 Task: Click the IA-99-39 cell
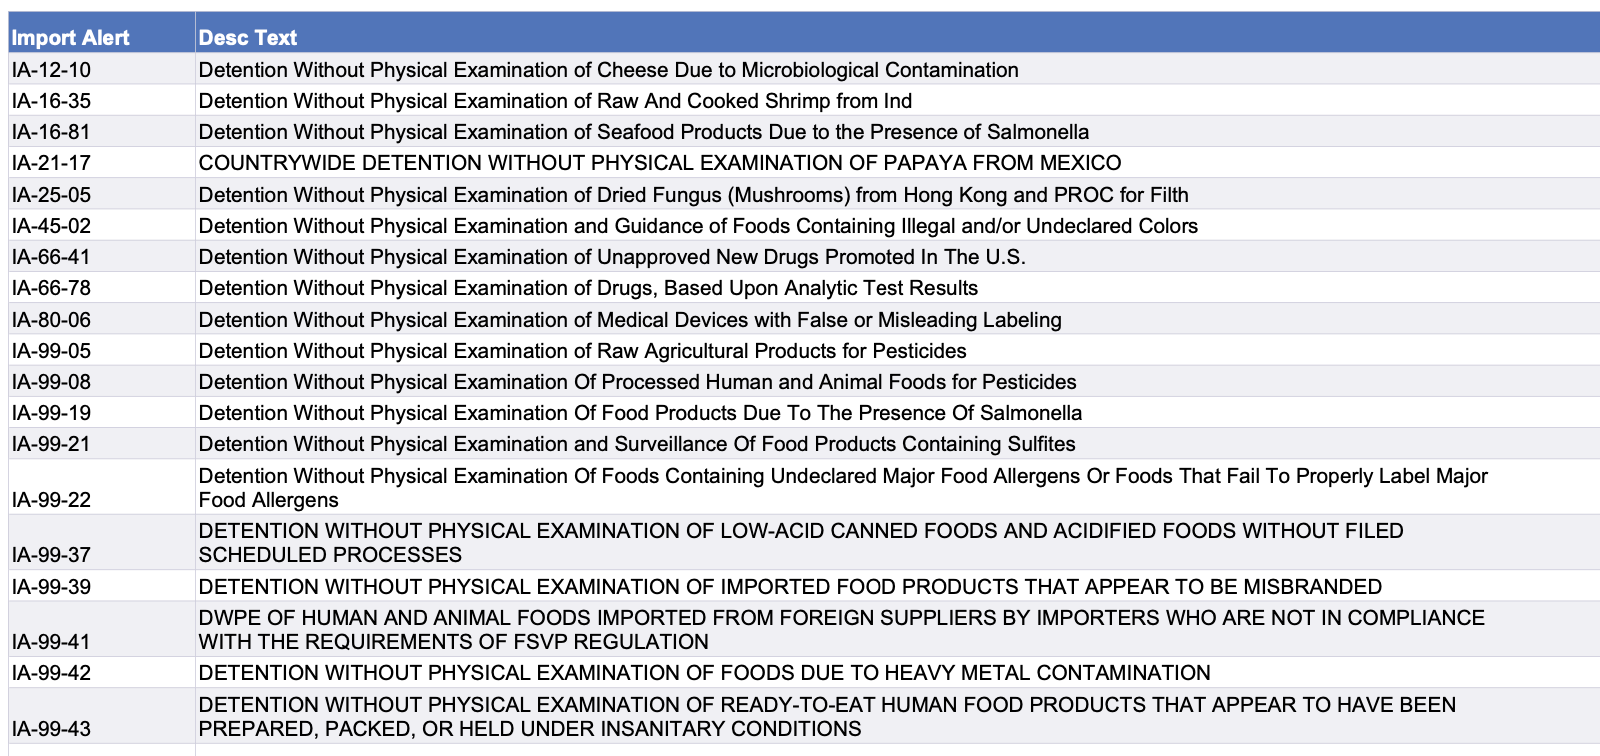tap(52, 587)
